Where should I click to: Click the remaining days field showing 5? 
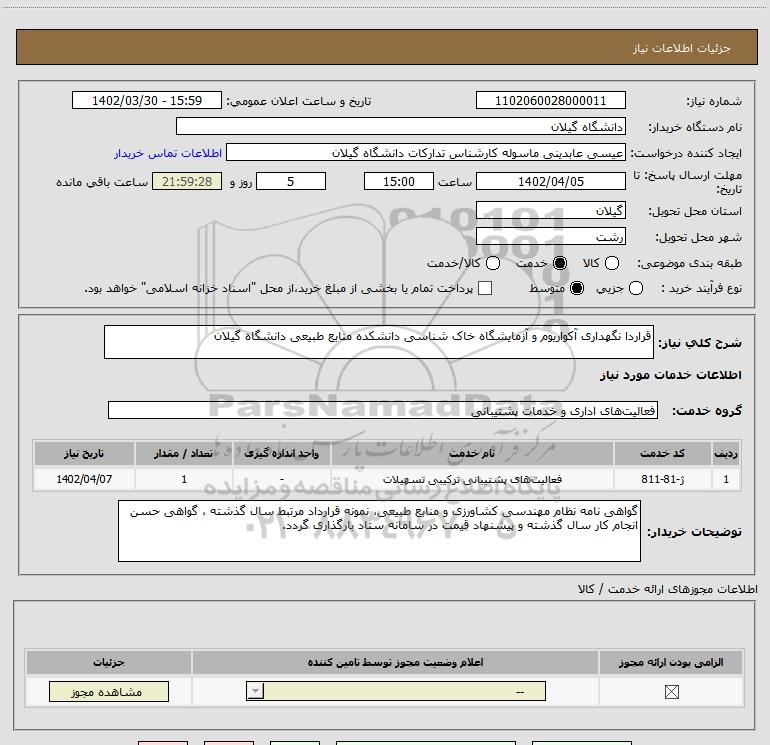(x=291, y=181)
